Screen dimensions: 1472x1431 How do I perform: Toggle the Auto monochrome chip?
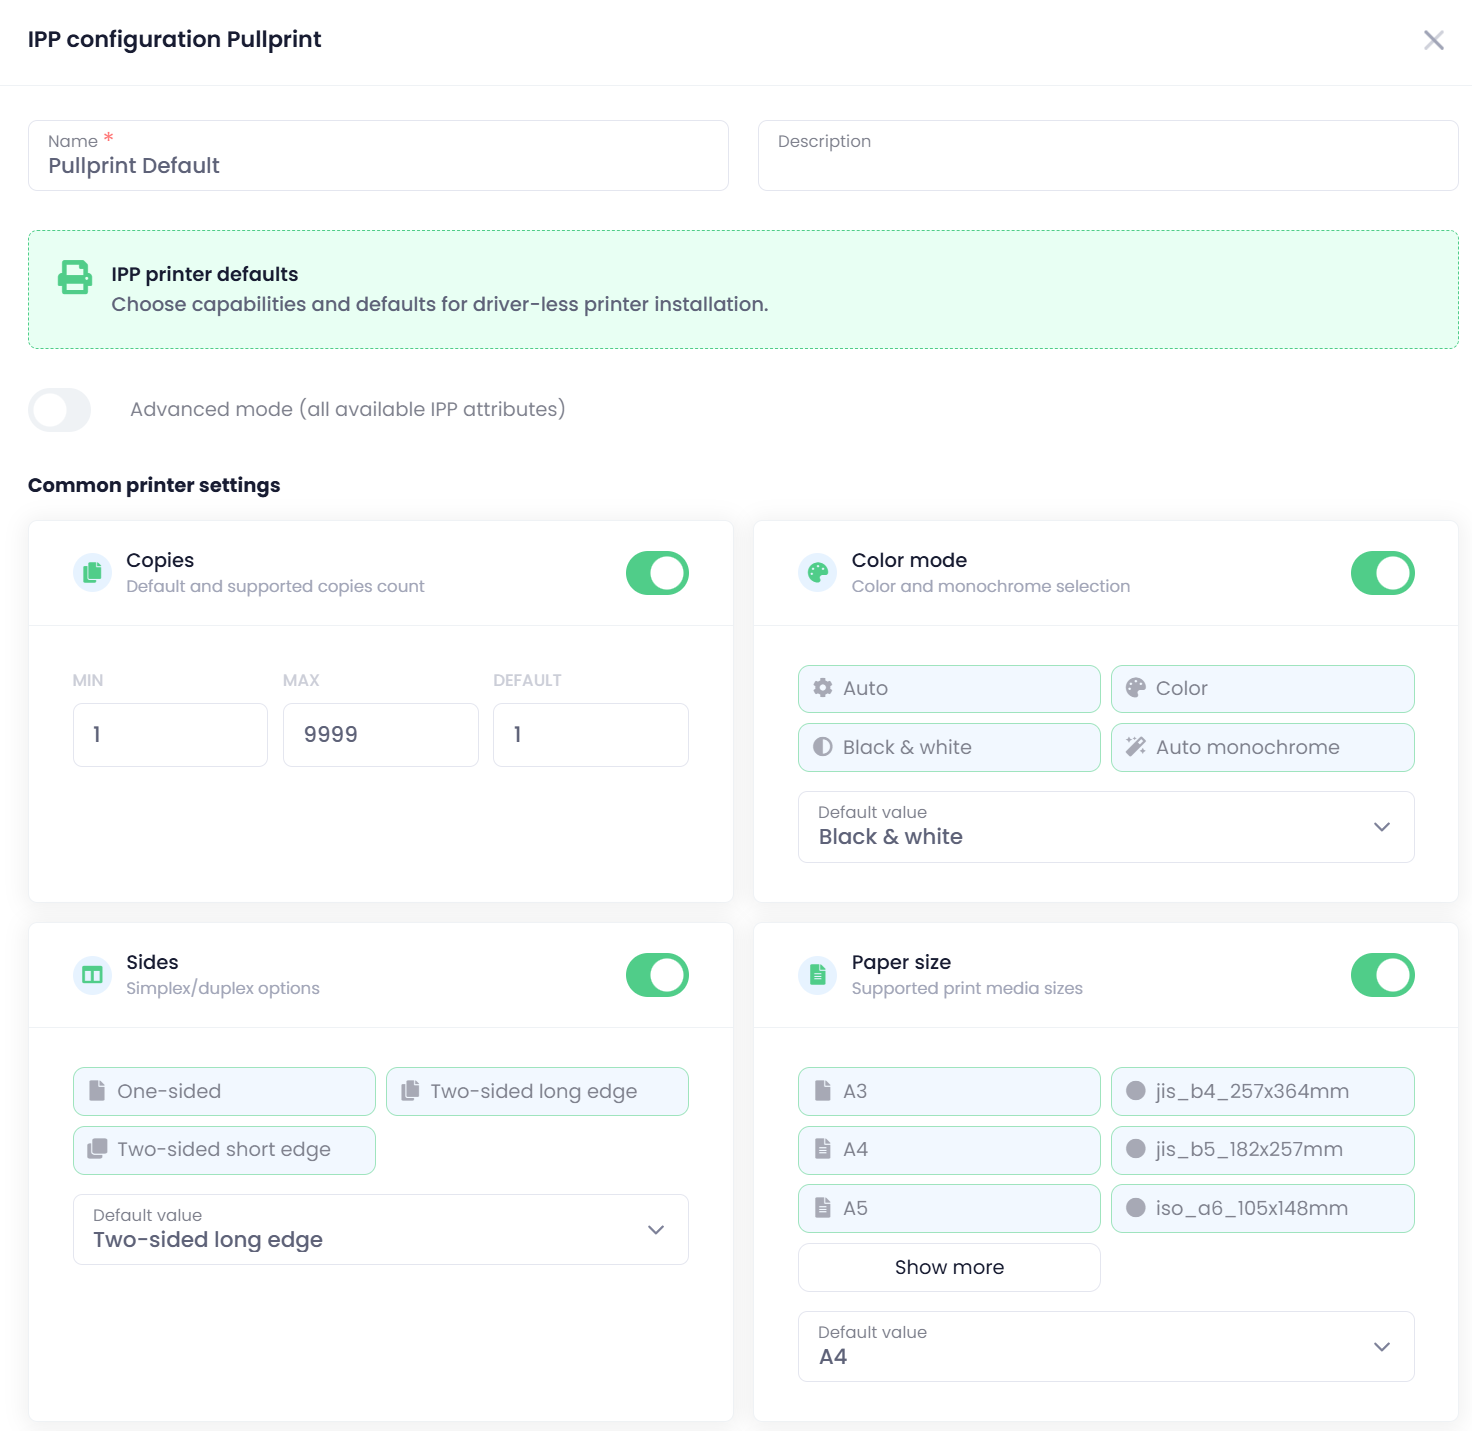tap(1263, 747)
